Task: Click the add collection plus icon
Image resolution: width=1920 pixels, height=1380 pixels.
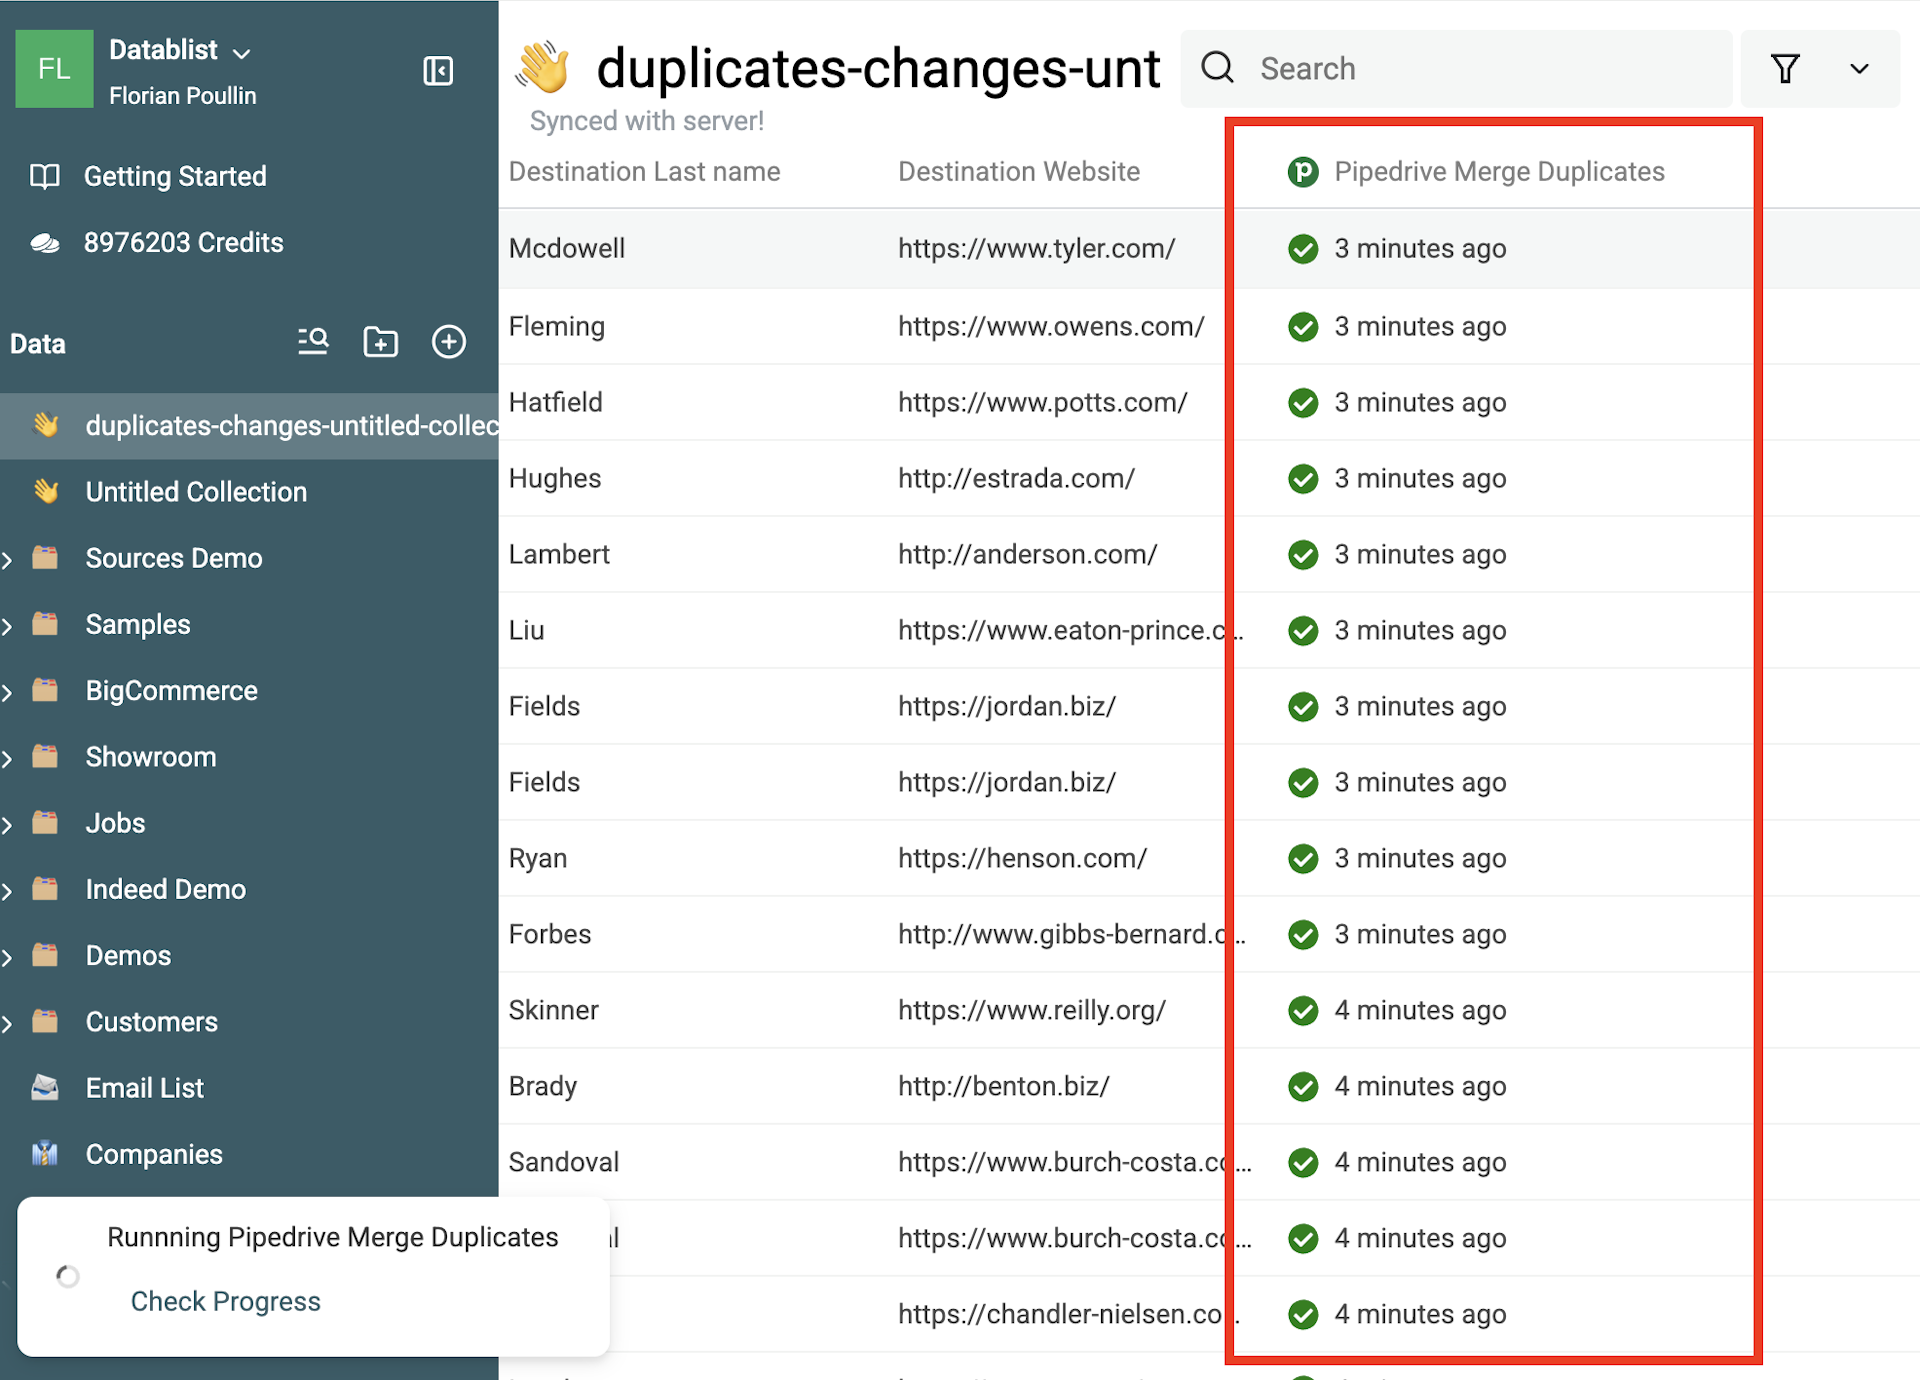Action: pos(448,342)
